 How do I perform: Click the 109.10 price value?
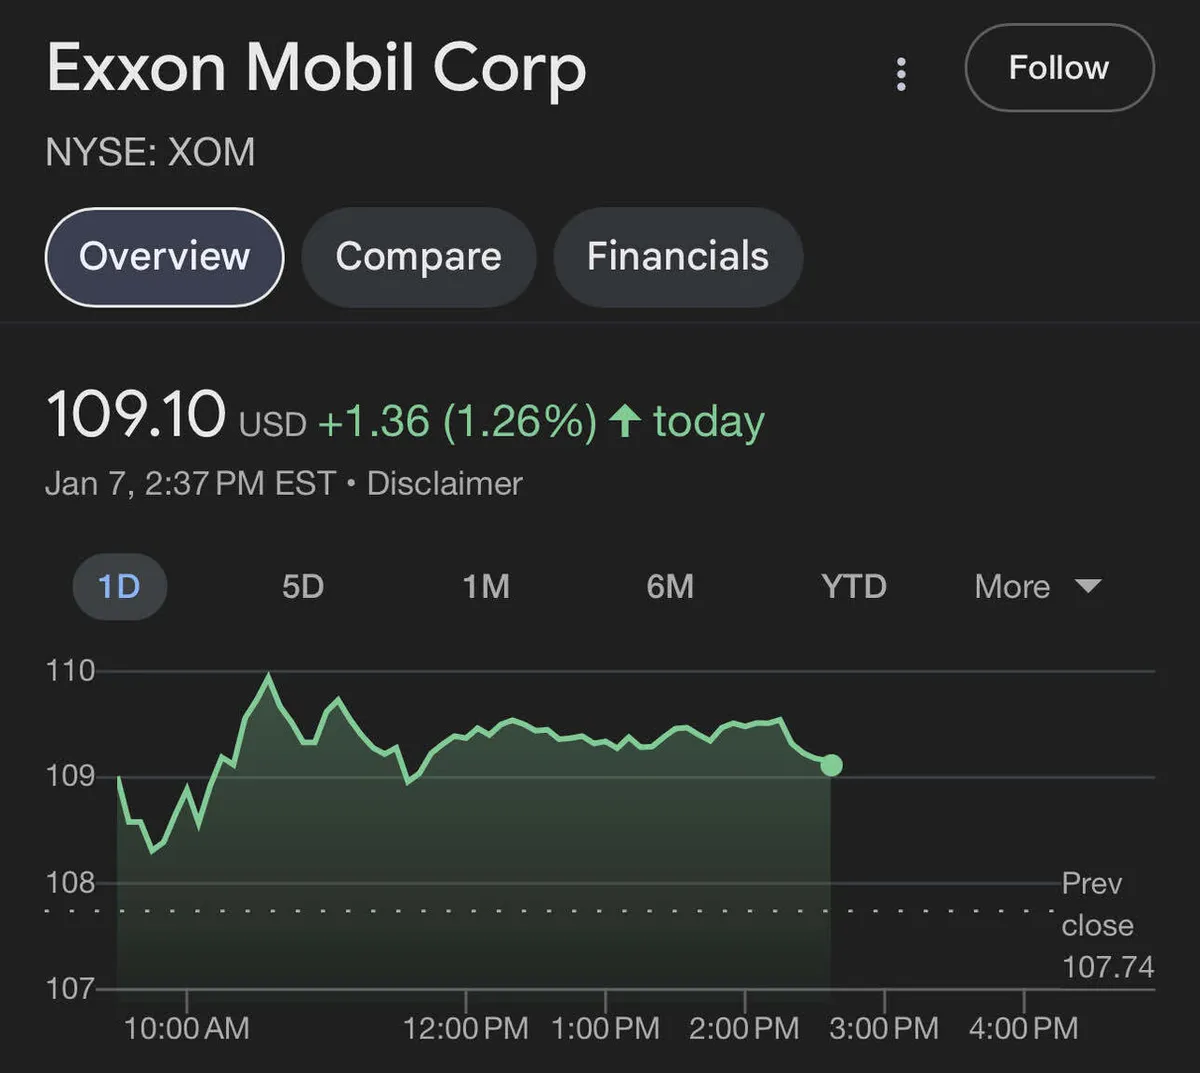pos(136,415)
